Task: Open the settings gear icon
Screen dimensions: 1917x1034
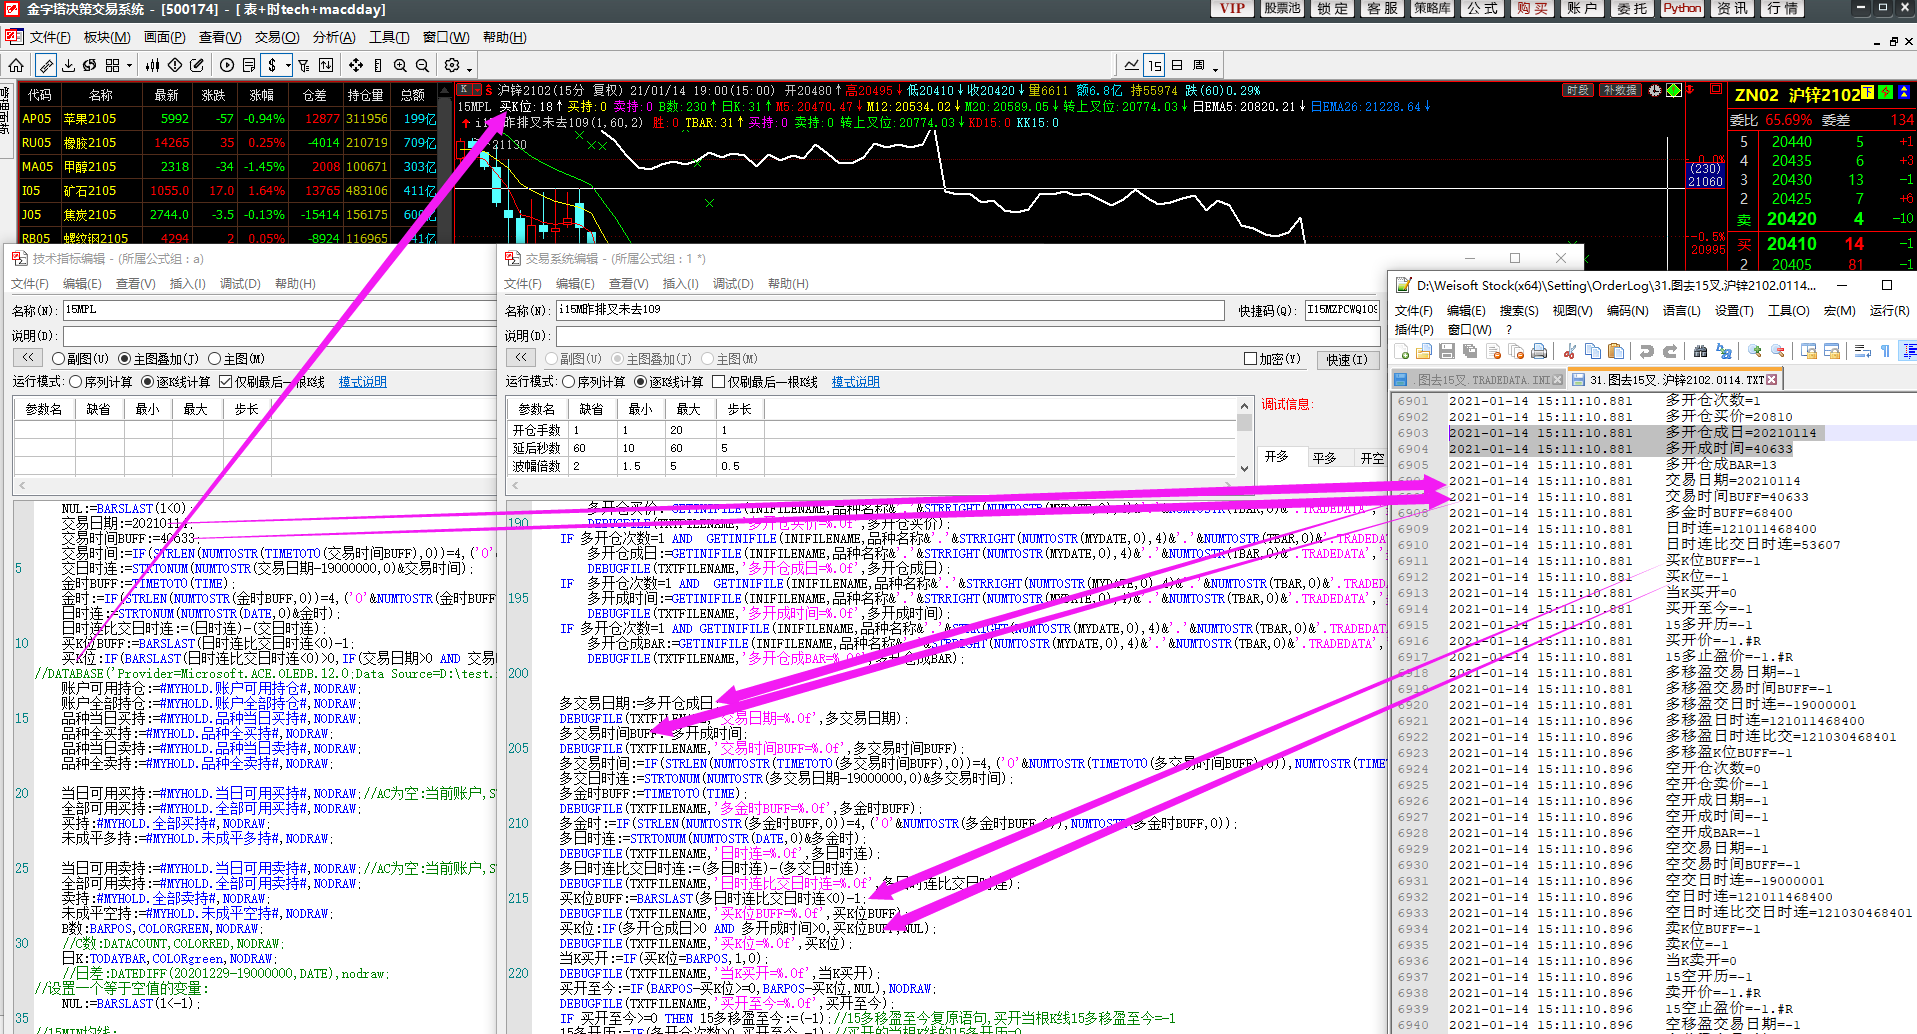Action: coord(452,65)
